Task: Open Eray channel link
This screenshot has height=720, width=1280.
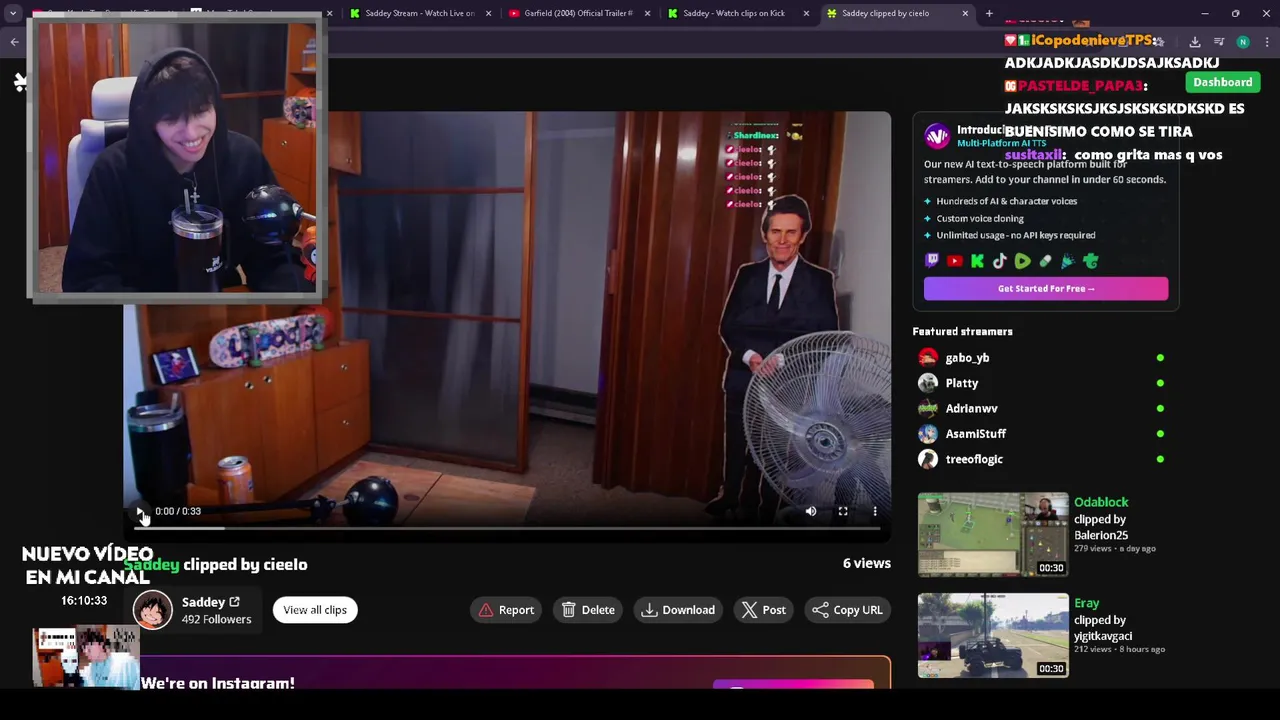Action: tap(1086, 603)
